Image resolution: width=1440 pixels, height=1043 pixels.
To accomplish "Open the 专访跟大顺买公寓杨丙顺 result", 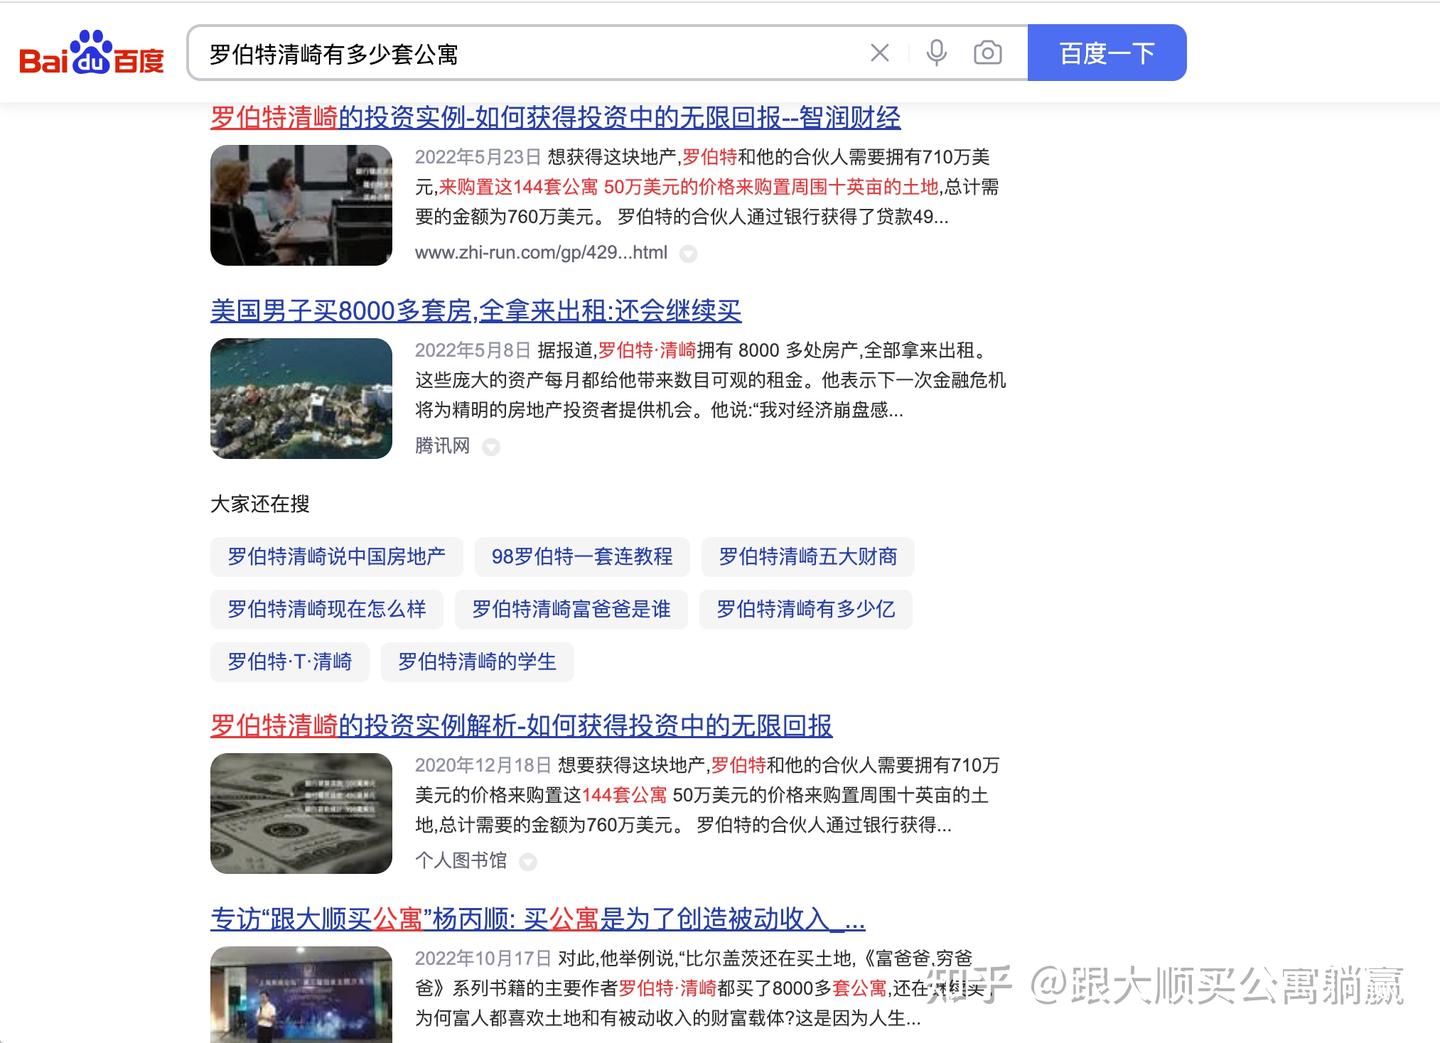I will point(536,919).
